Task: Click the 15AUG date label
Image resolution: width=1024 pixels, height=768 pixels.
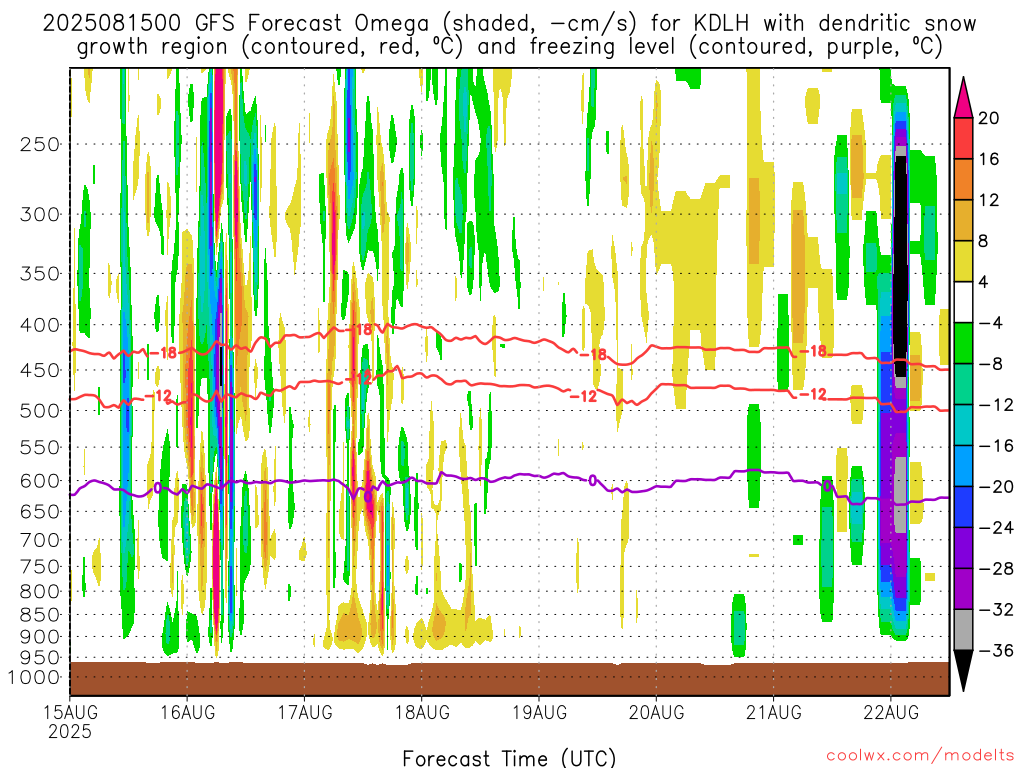Action: click(x=70, y=712)
